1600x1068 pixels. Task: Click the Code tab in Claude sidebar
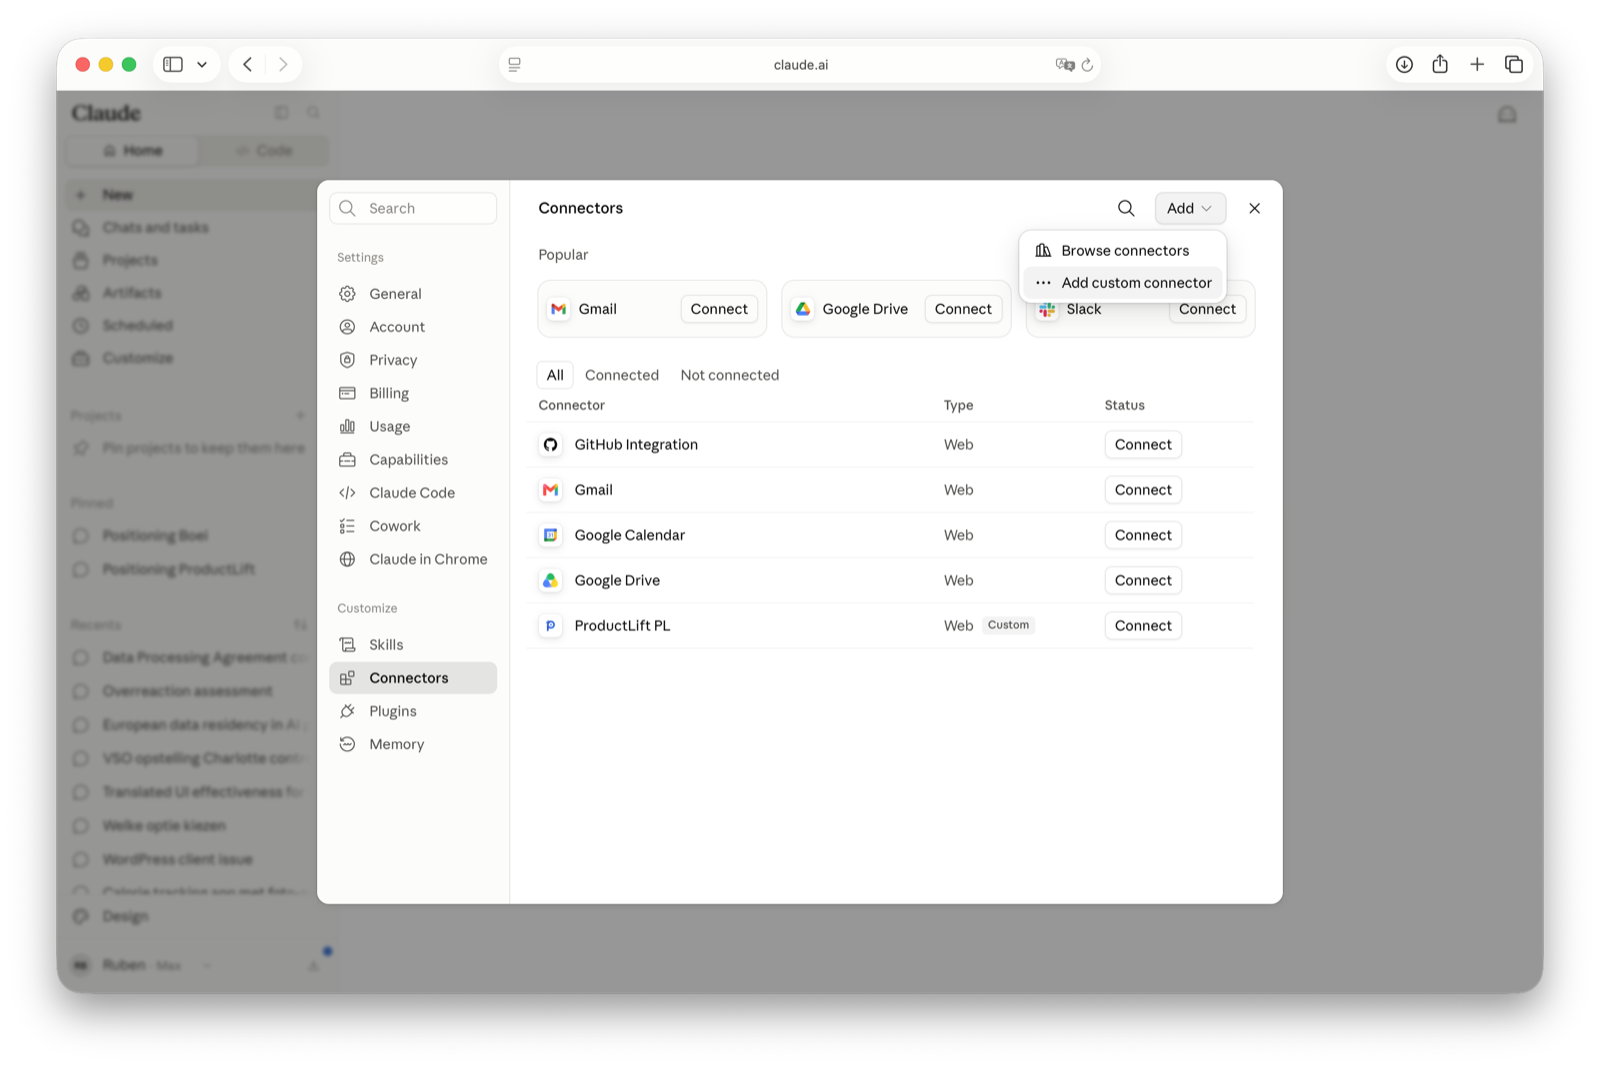pyautogui.click(x=263, y=151)
